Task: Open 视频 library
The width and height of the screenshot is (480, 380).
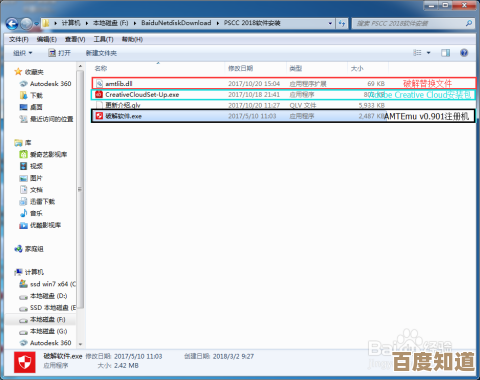Action: click(x=36, y=166)
